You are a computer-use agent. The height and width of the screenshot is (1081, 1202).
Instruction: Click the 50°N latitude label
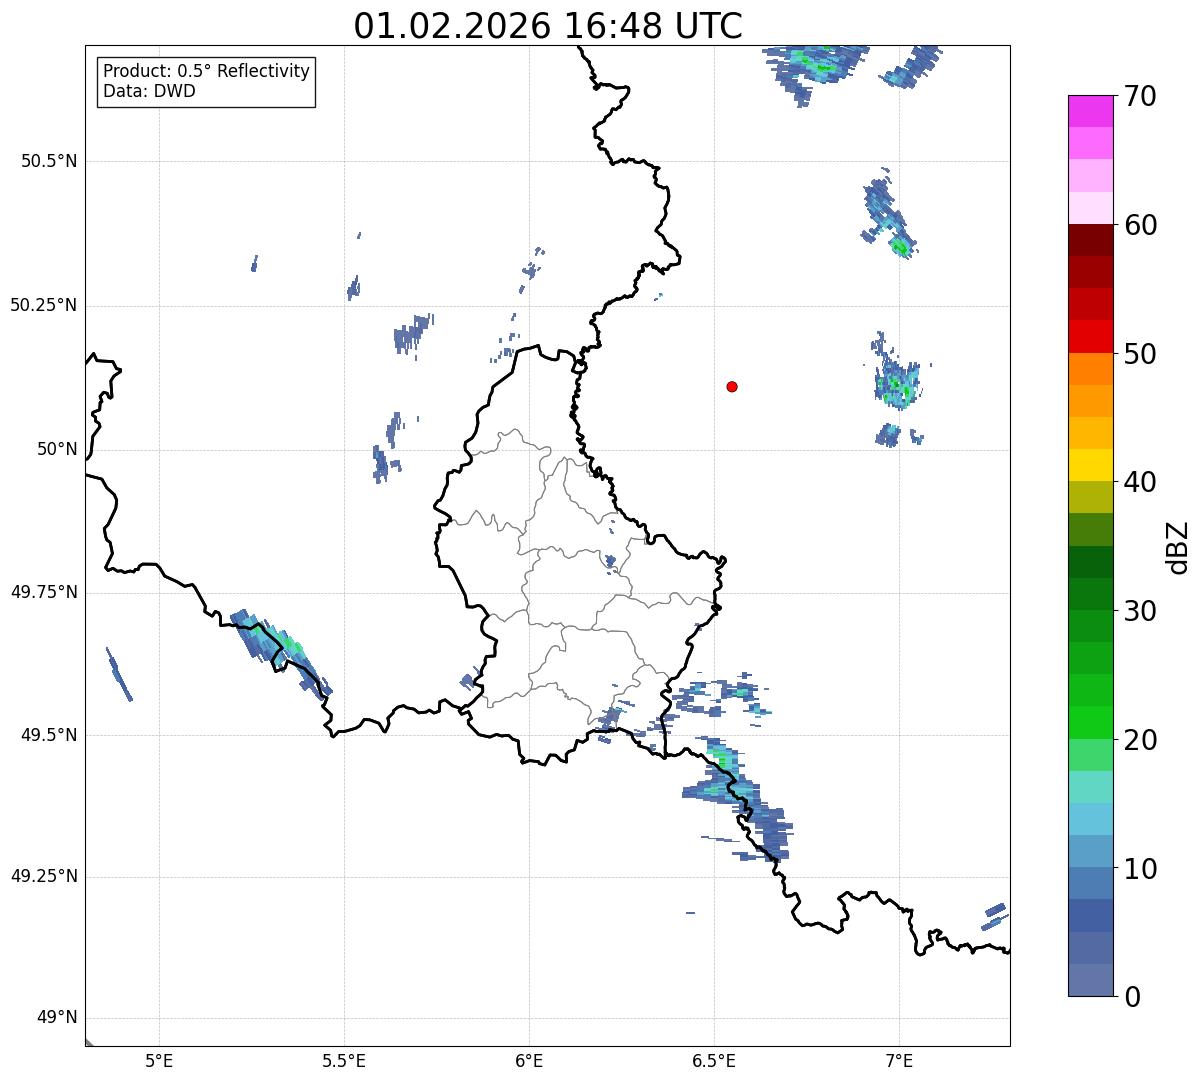tap(57, 450)
